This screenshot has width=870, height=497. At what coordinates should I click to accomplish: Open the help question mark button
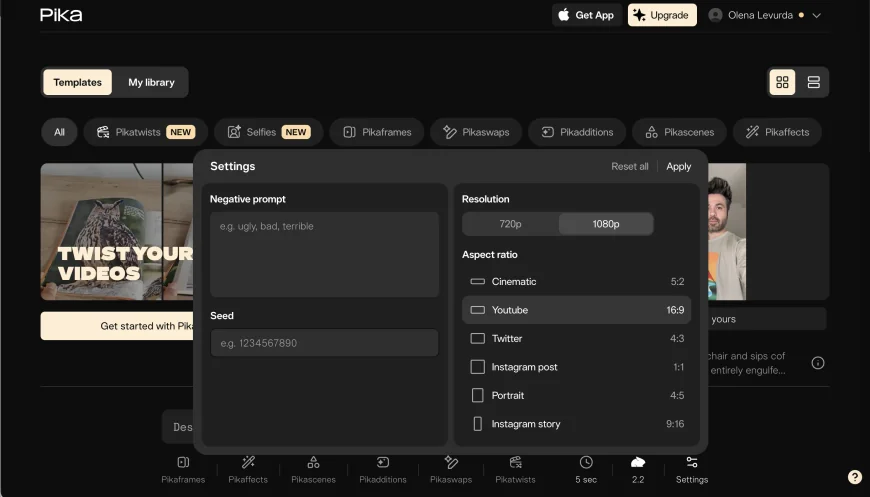pos(855,476)
